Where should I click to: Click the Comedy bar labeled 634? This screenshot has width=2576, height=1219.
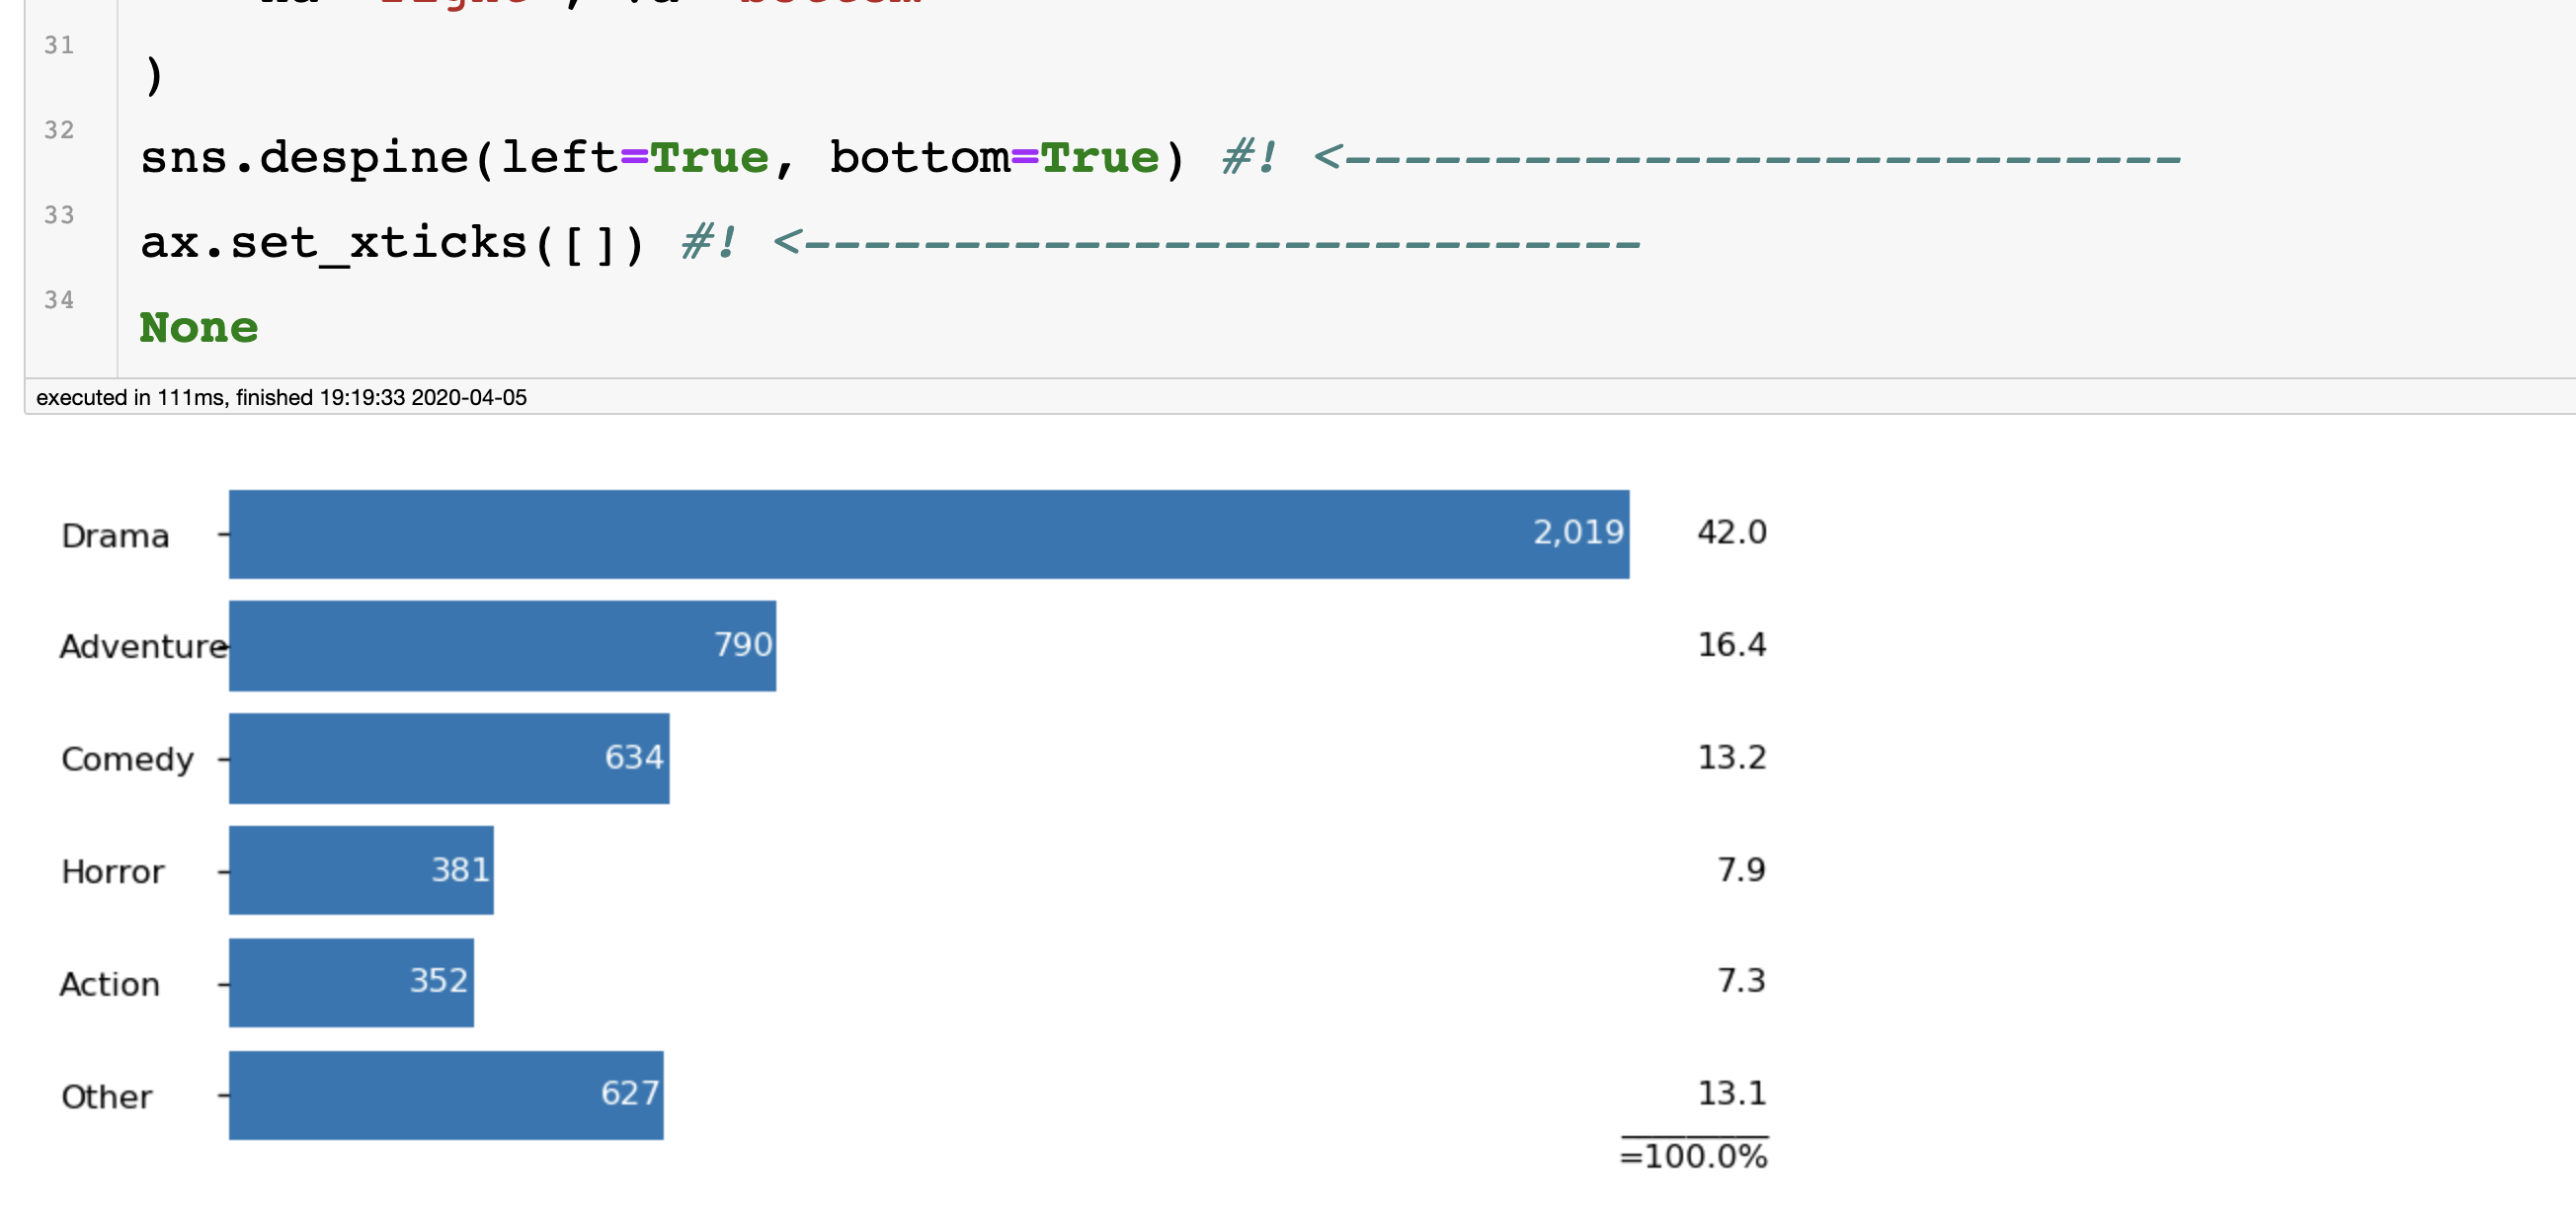pyautogui.click(x=449, y=758)
